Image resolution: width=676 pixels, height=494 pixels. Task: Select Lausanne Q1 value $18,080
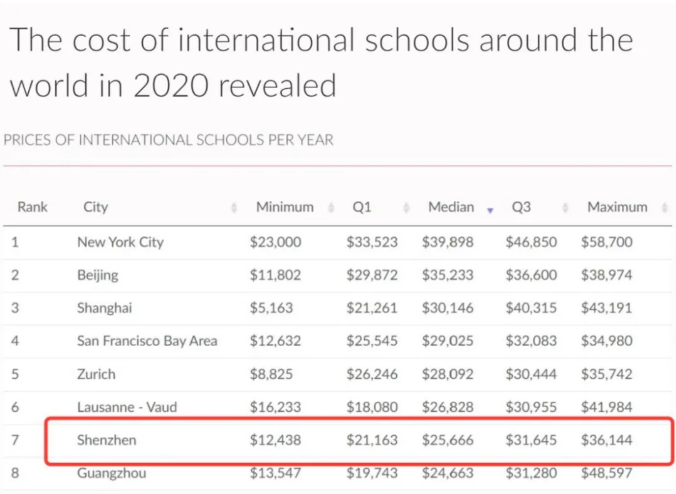[x=372, y=407]
